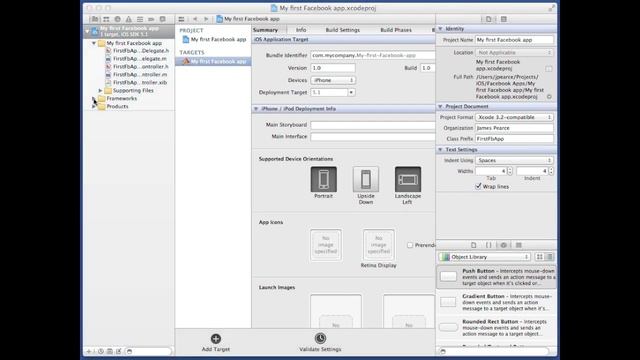Viewport: 640px width, 360px height.
Task: Show the Object library cube icon
Action: 504,245
